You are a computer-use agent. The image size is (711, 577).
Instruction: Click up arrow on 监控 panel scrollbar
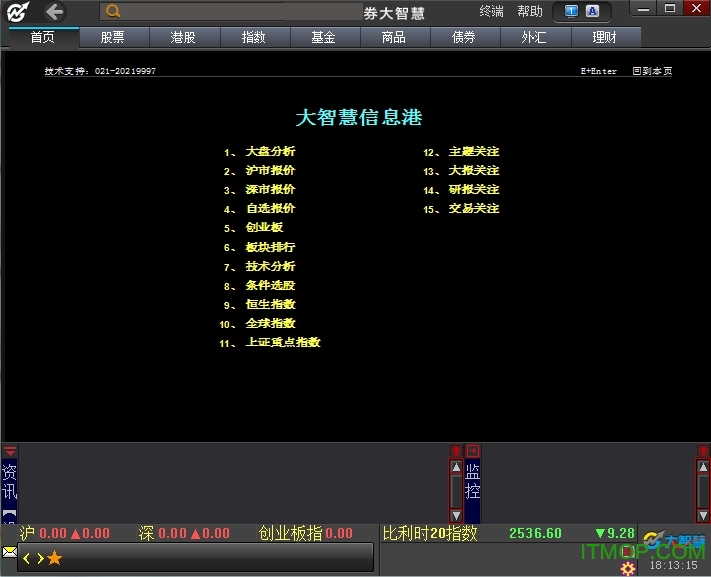pyautogui.click(x=703, y=467)
